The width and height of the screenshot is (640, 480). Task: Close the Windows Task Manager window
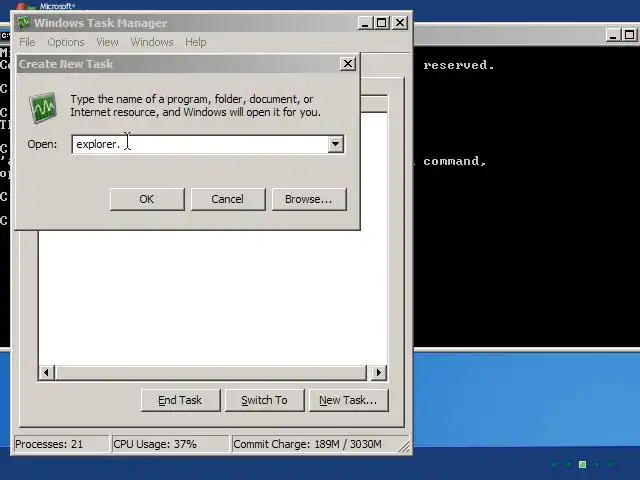[400, 23]
